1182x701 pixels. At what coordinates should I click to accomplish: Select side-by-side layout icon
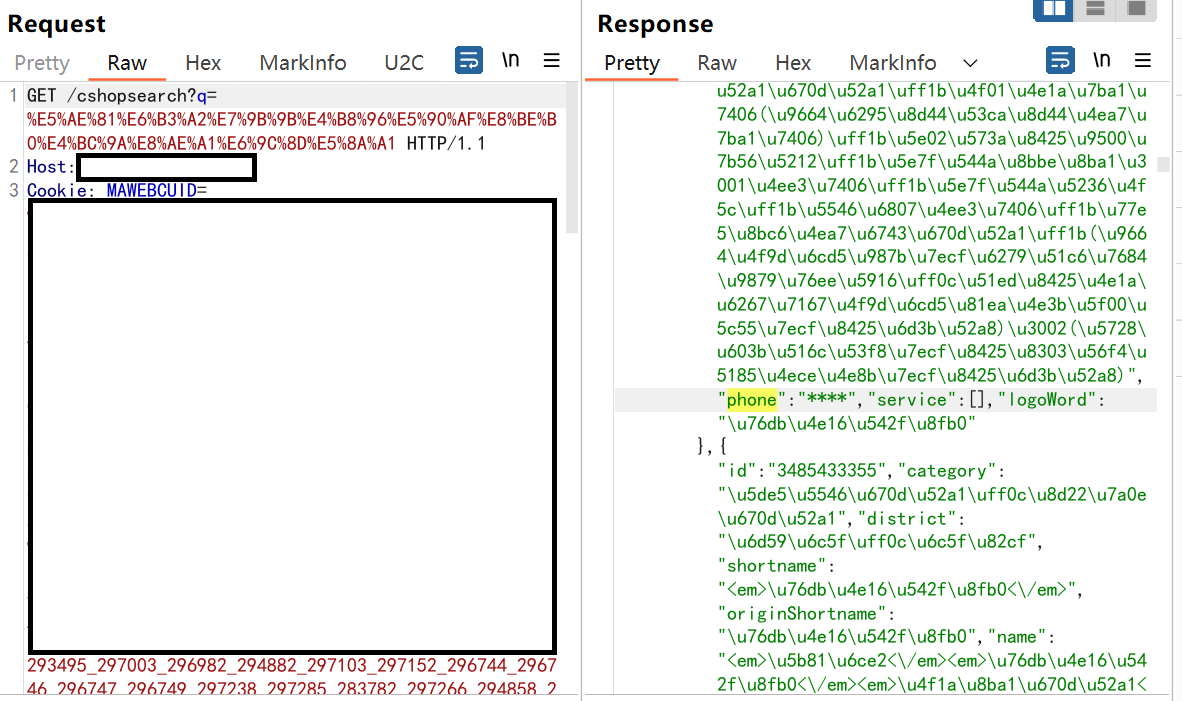pos(1053,9)
